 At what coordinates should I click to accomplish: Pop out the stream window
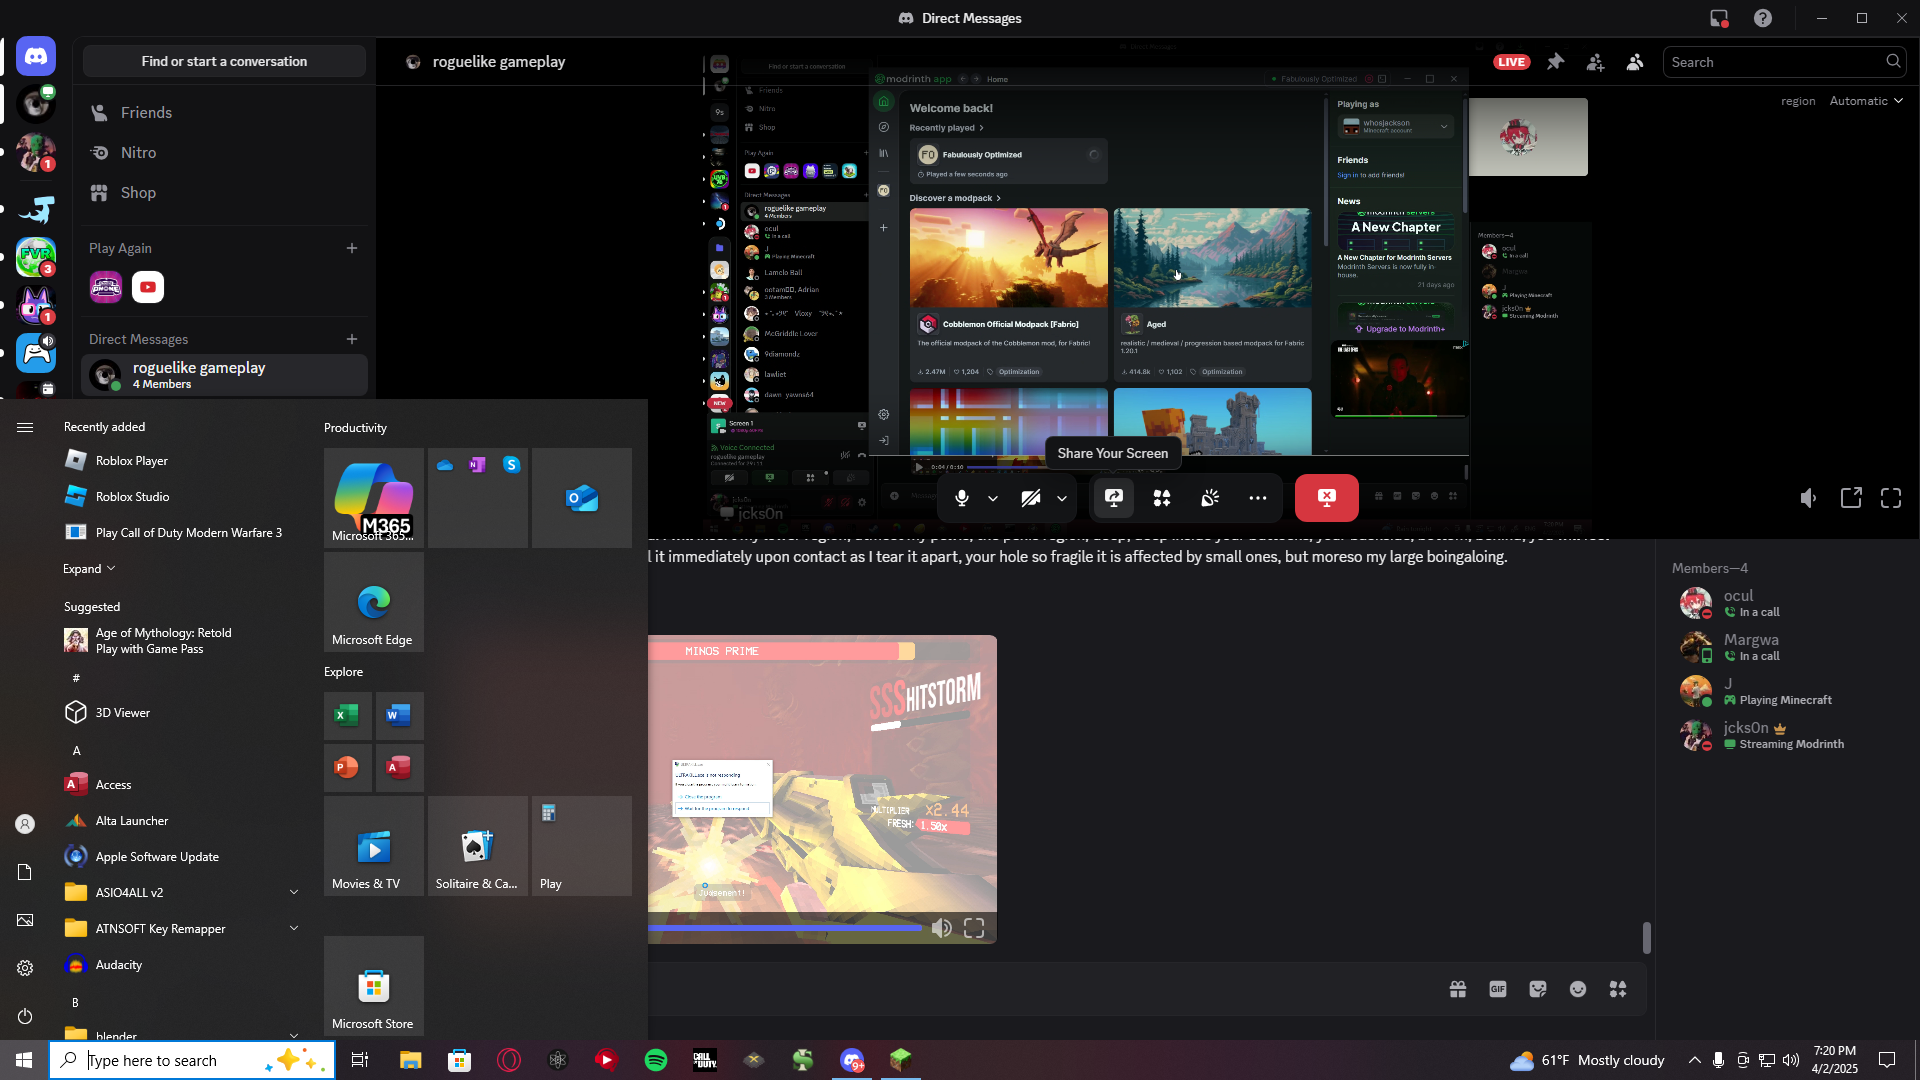[1851, 498]
